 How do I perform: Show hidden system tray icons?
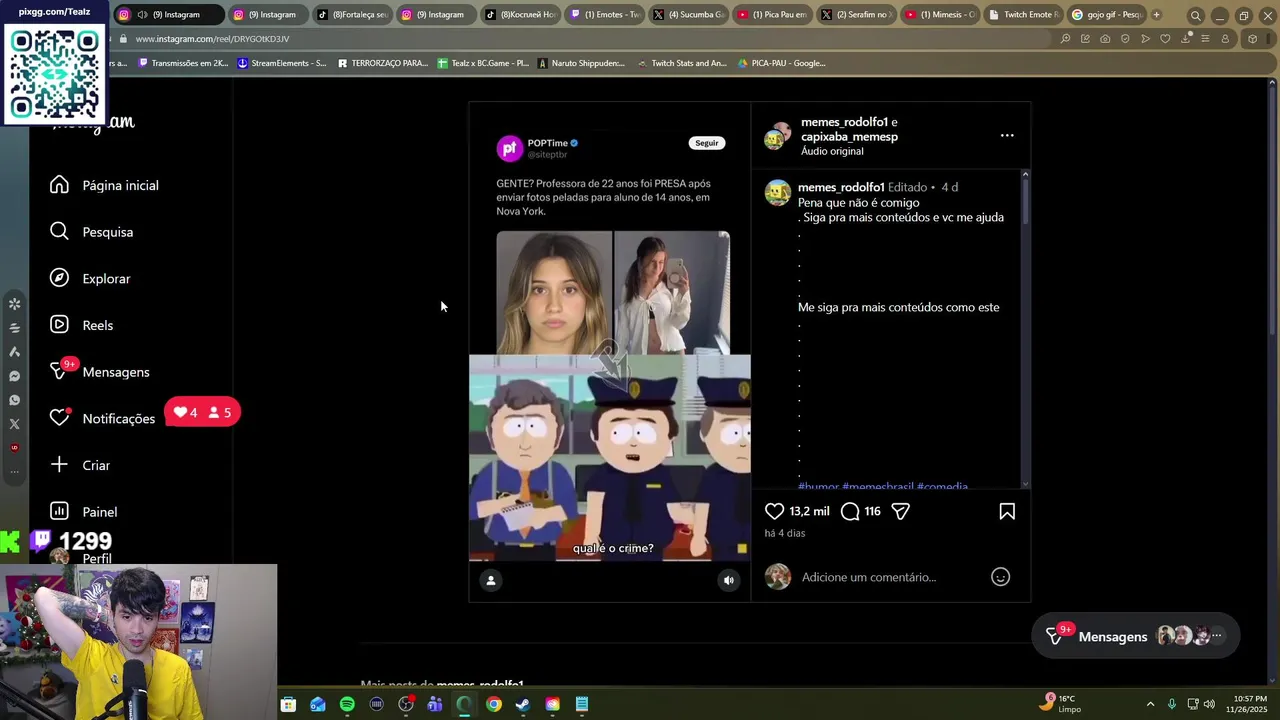(1150, 704)
